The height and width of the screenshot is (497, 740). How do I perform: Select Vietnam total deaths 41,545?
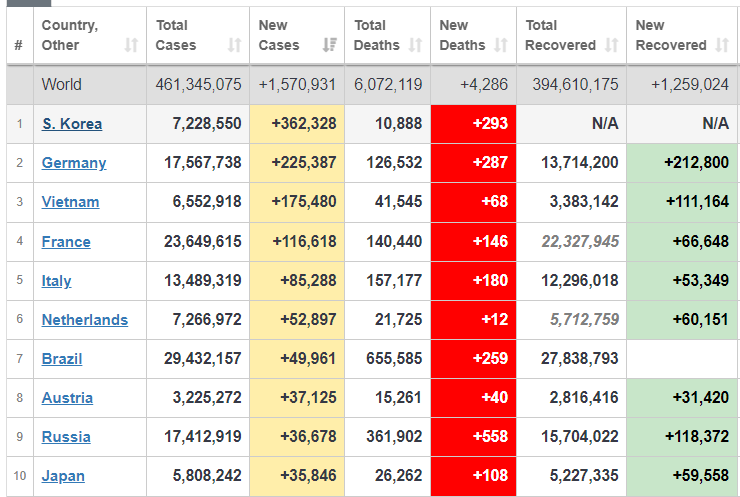(x=398, y=202)
